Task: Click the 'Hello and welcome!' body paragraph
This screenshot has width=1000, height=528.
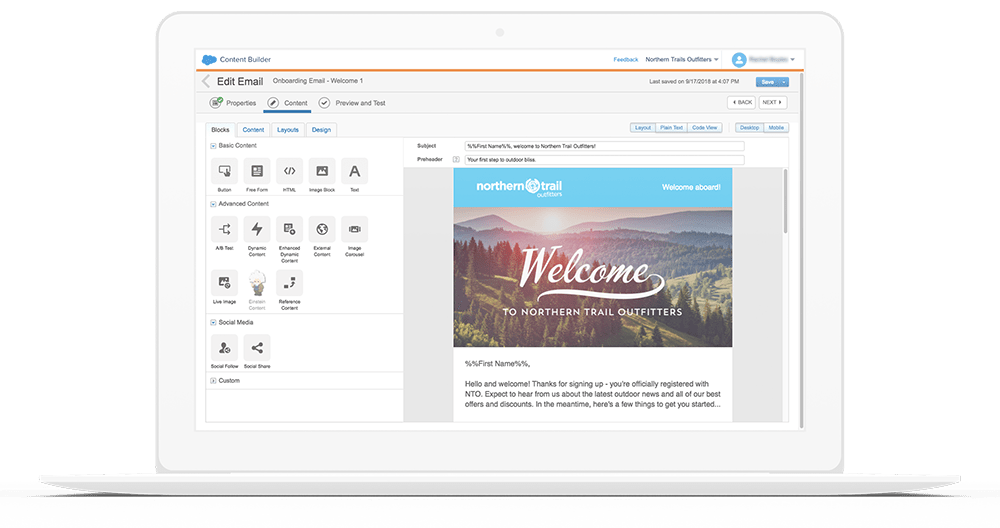Action: coord(592,394)
